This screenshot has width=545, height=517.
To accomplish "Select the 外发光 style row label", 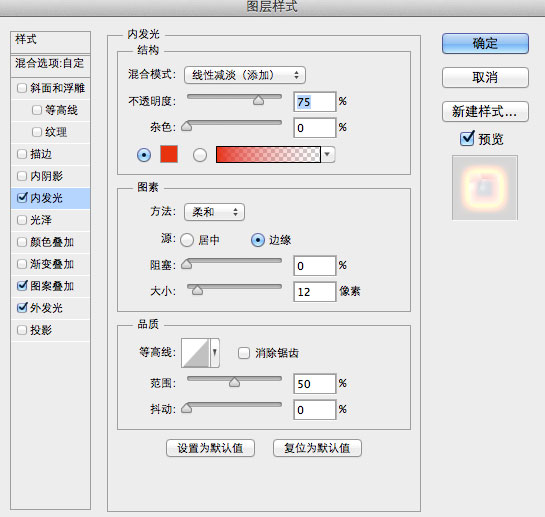I will (x=46, y=308).
